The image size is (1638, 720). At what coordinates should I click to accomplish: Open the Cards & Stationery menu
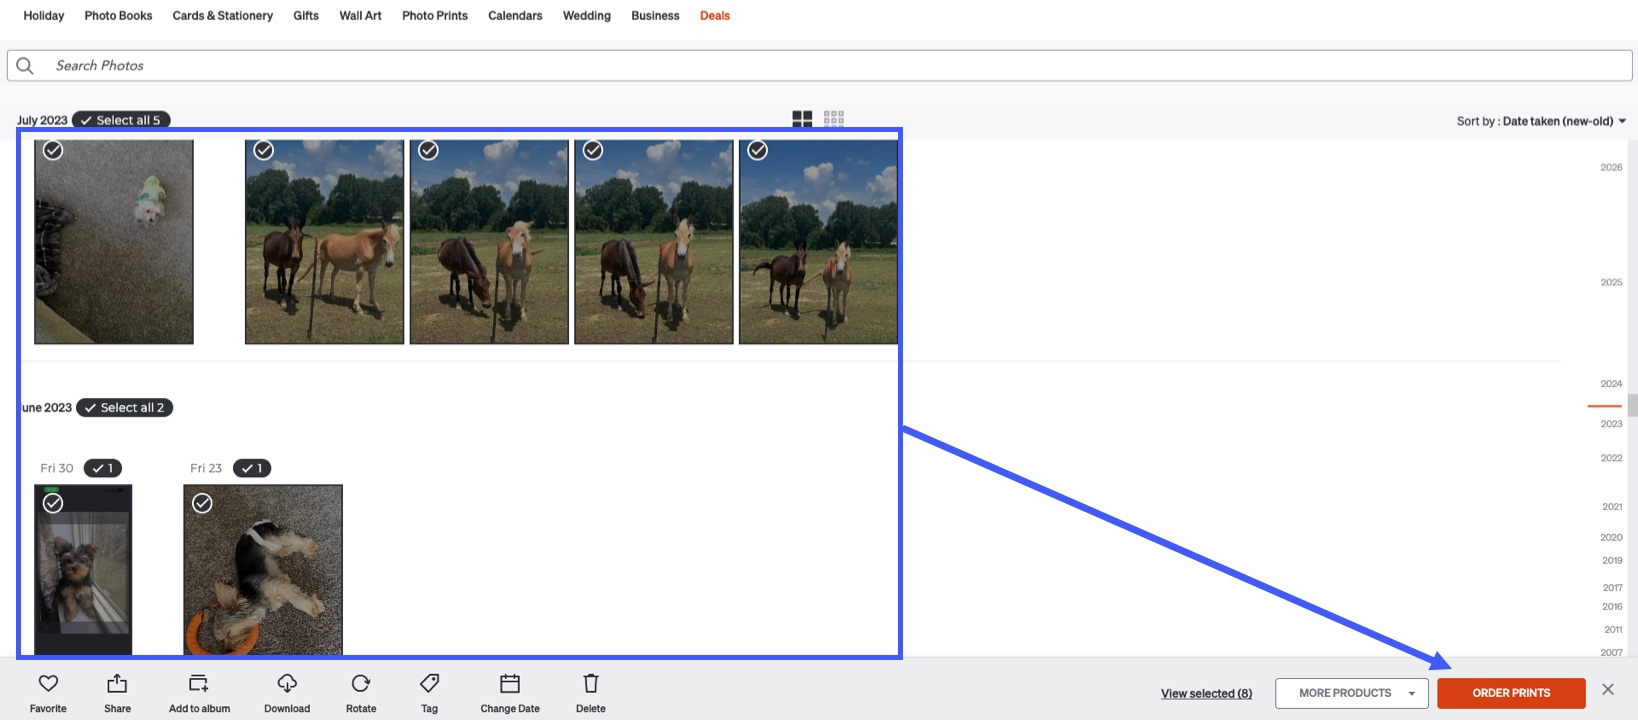[223, 16]
